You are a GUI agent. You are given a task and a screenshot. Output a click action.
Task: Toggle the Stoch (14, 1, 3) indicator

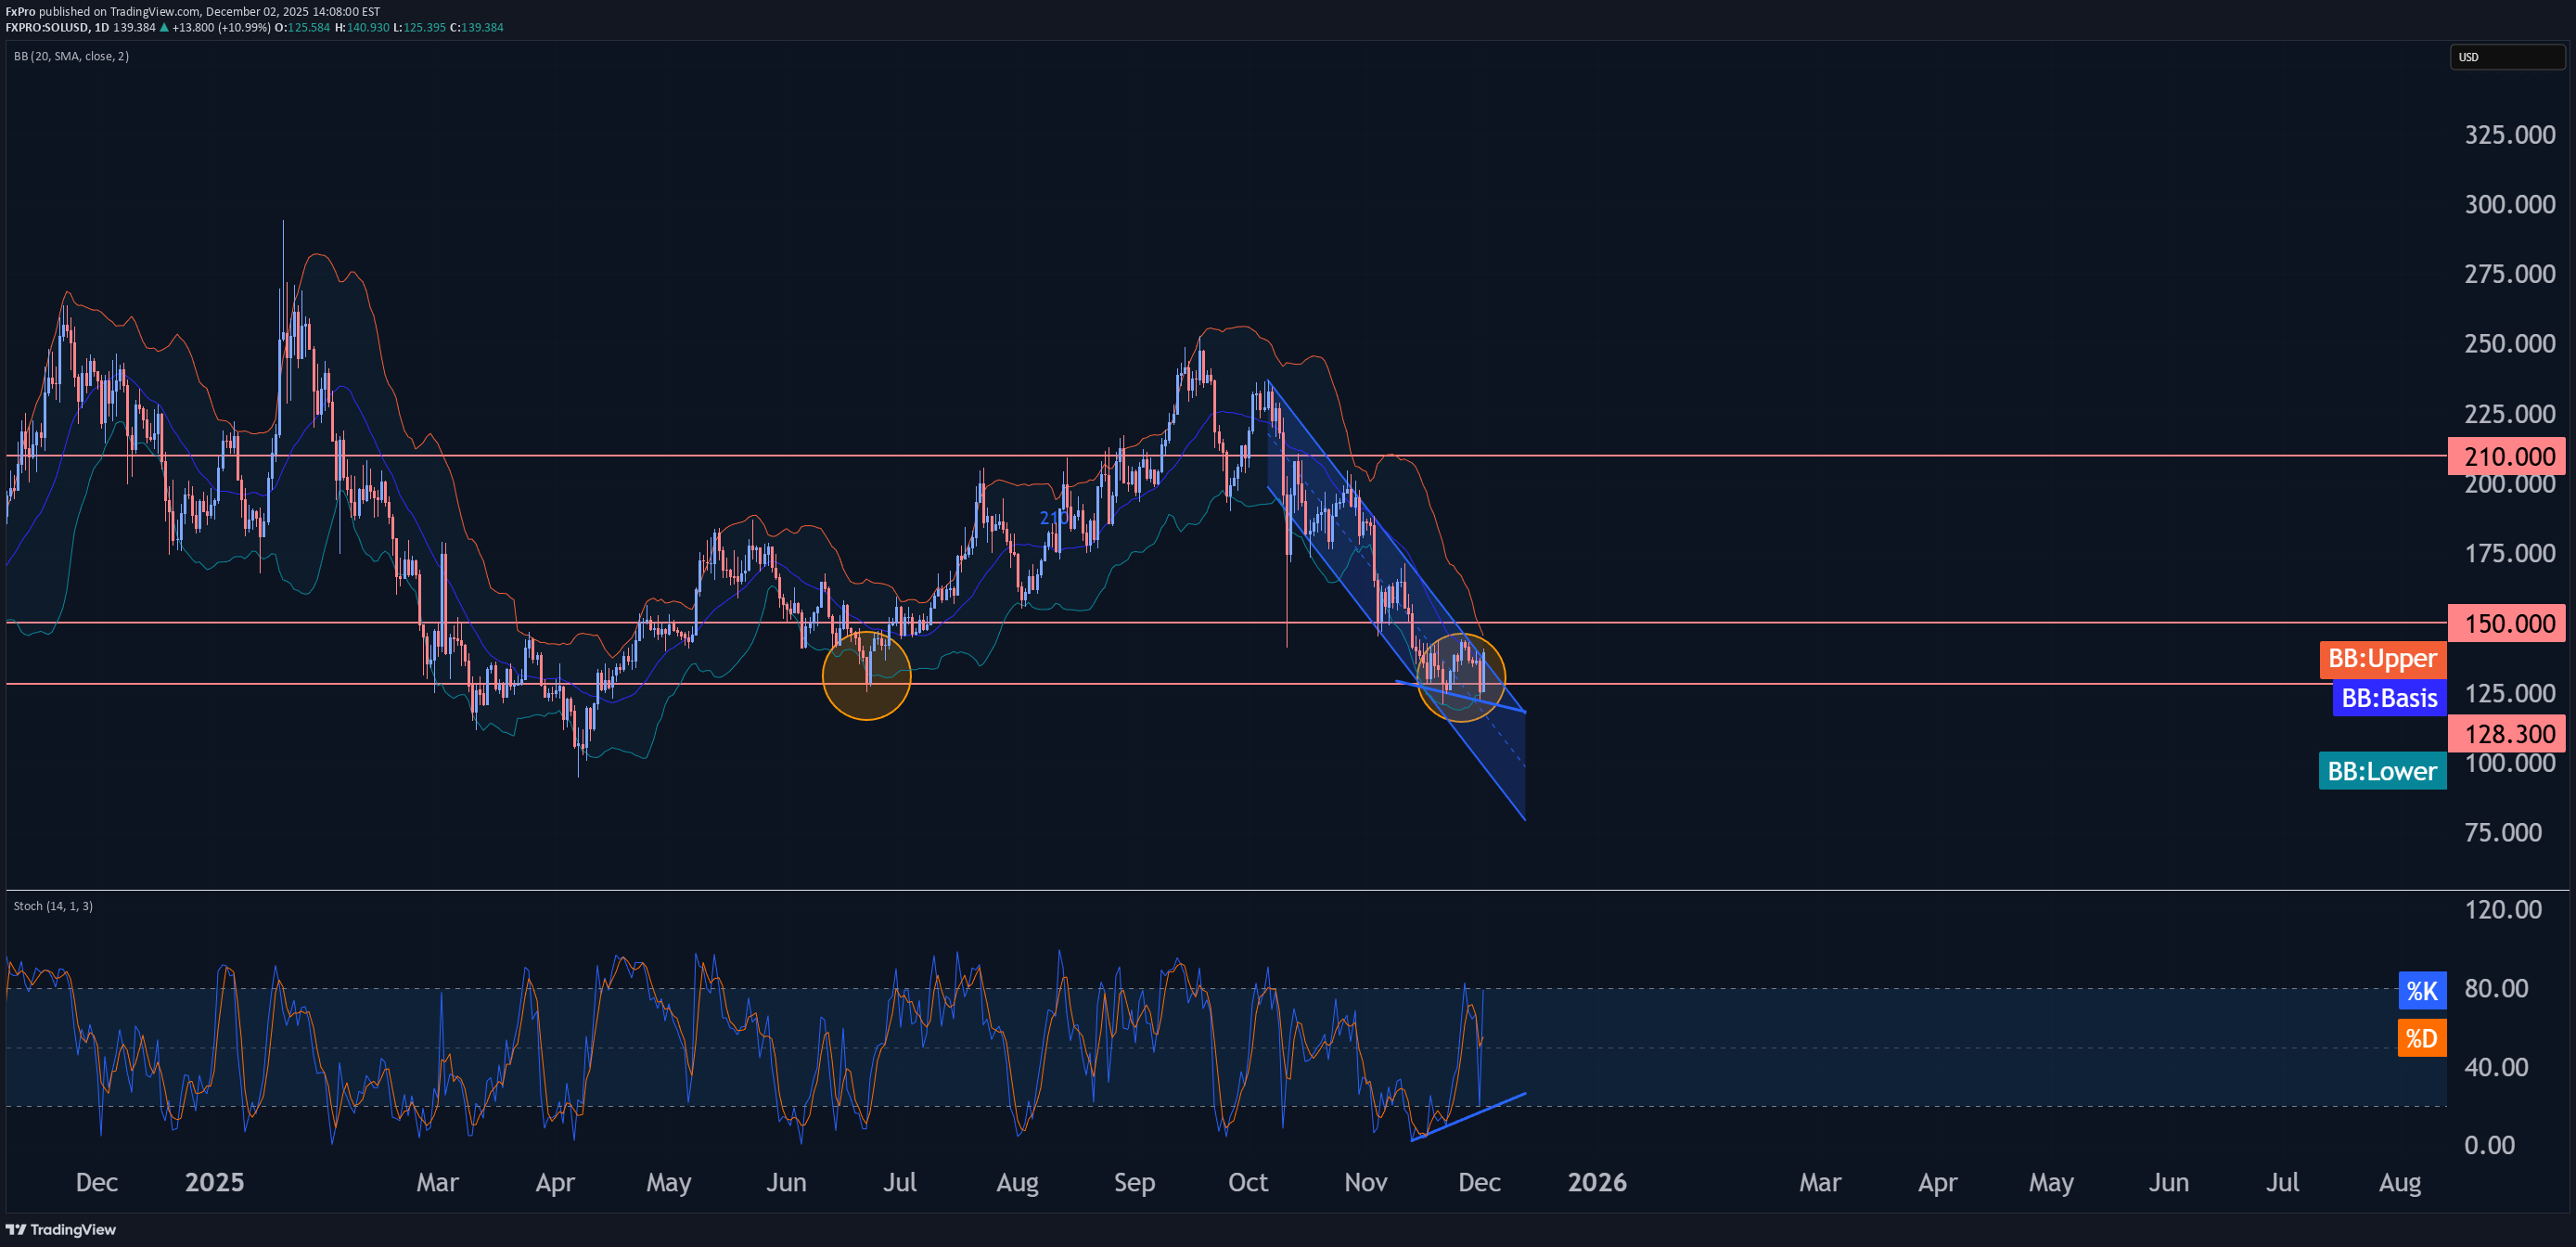pos(55,906)
